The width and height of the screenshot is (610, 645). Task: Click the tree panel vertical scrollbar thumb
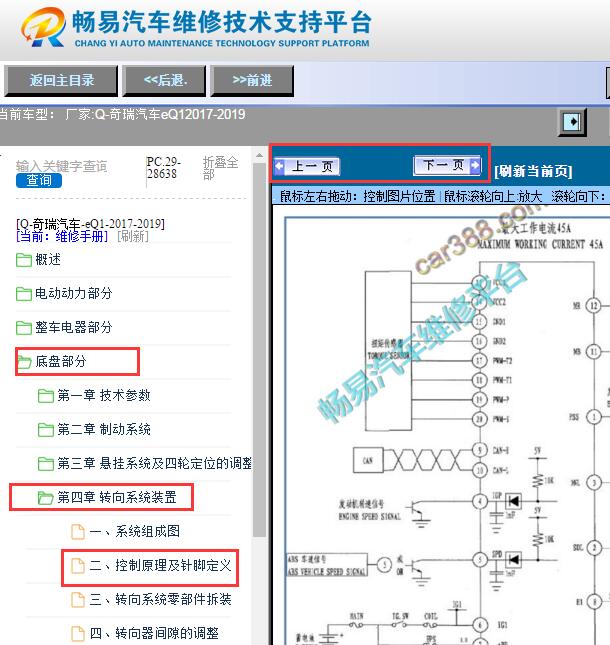coord(259,350)
